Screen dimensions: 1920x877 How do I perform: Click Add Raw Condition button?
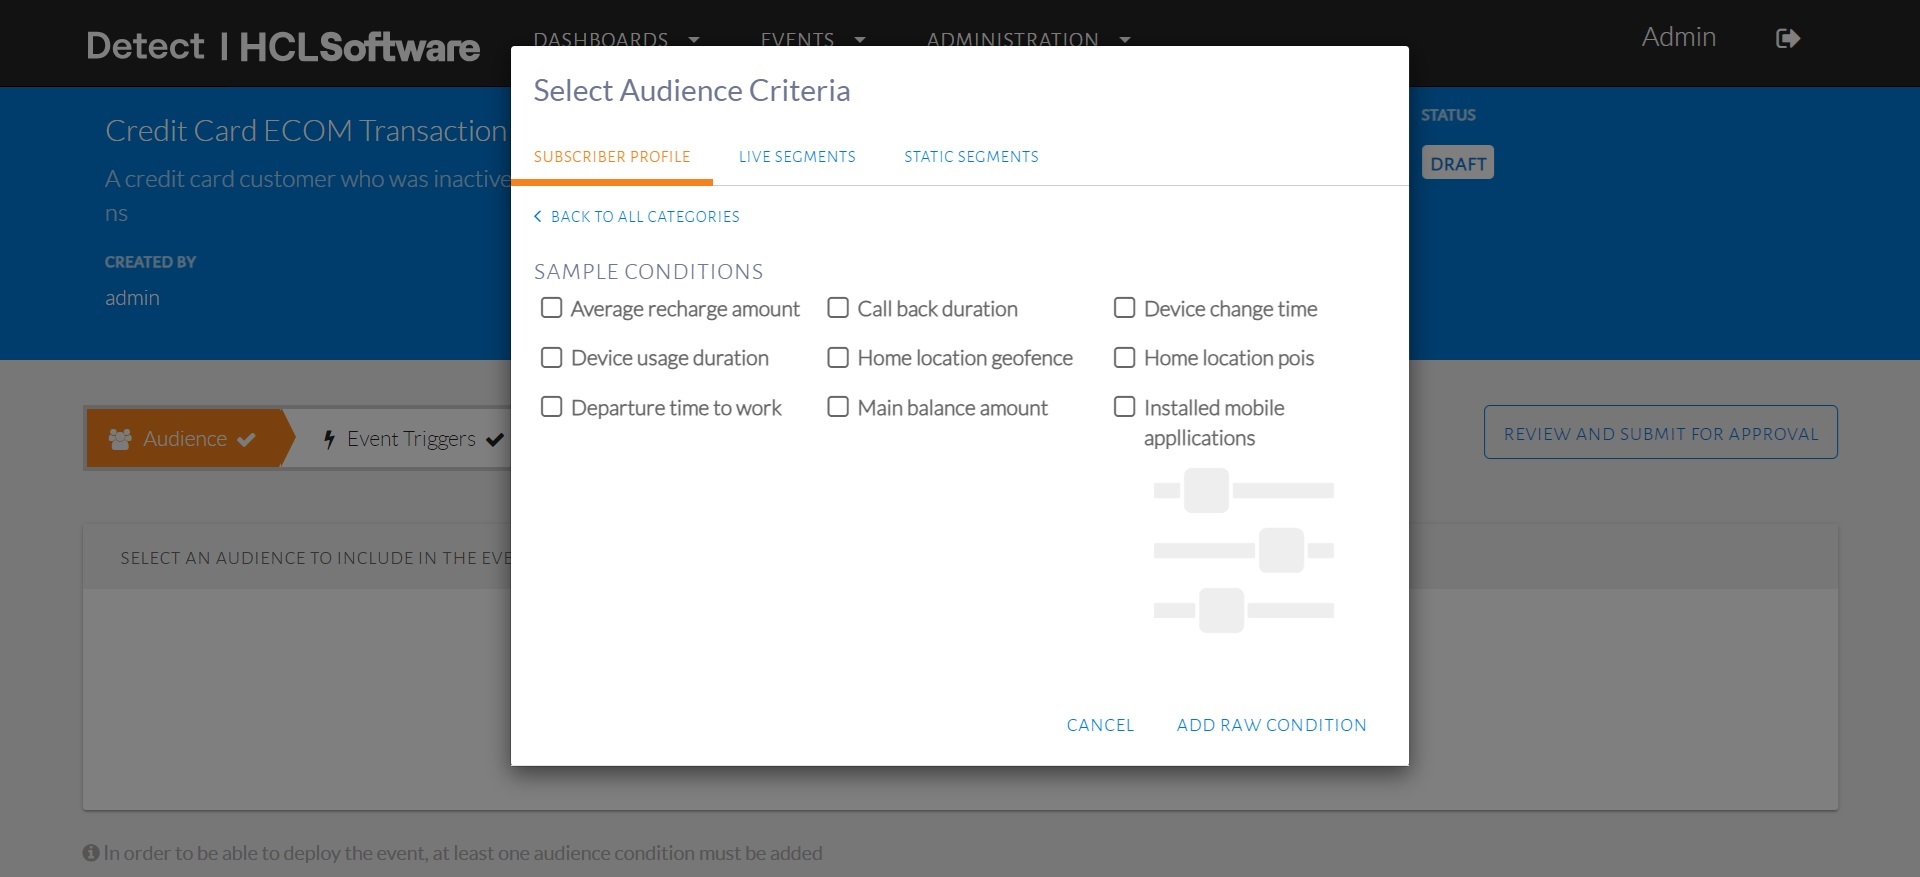point(1271,725)
